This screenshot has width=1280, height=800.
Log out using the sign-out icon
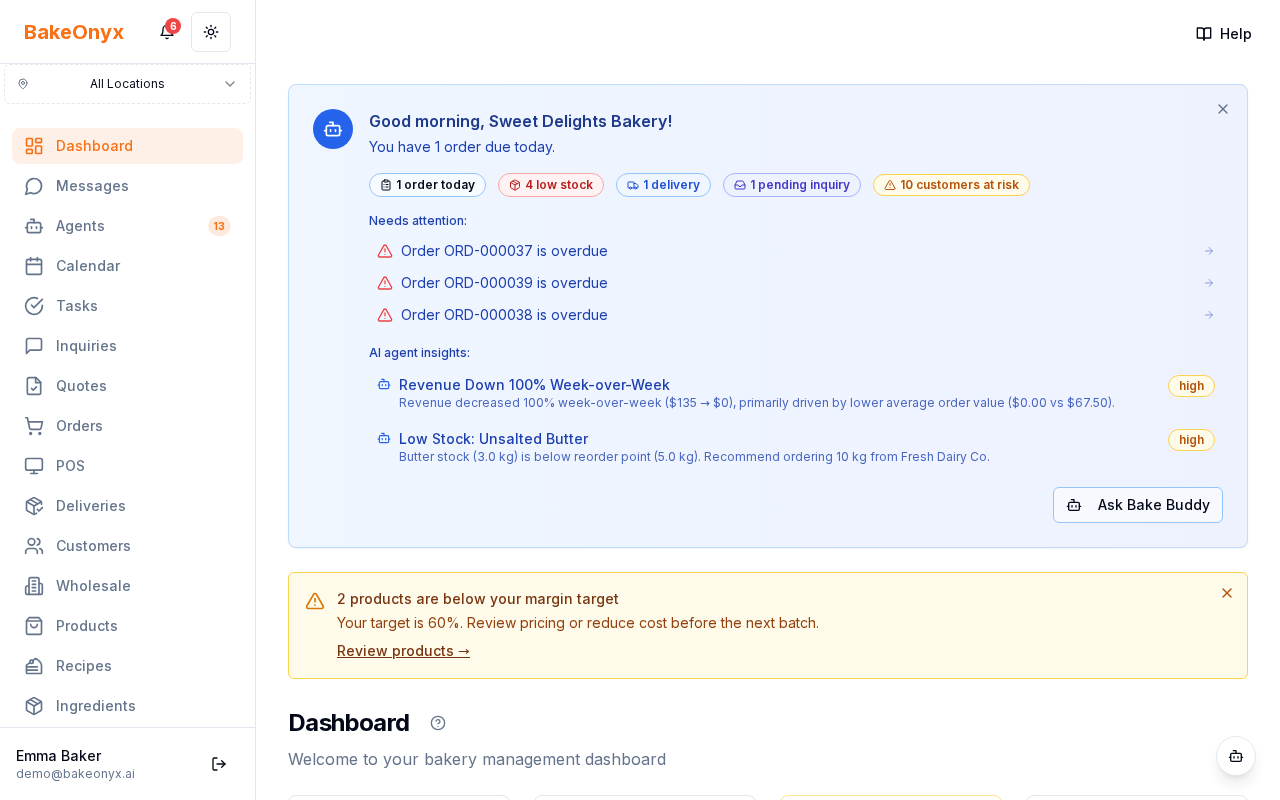[219, 764]
